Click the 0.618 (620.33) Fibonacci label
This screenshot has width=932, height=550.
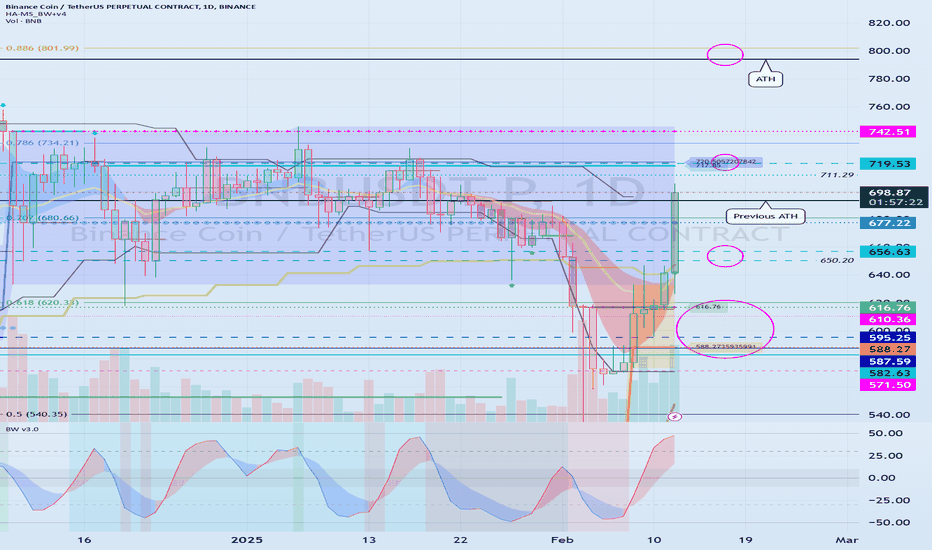point(42,303)
